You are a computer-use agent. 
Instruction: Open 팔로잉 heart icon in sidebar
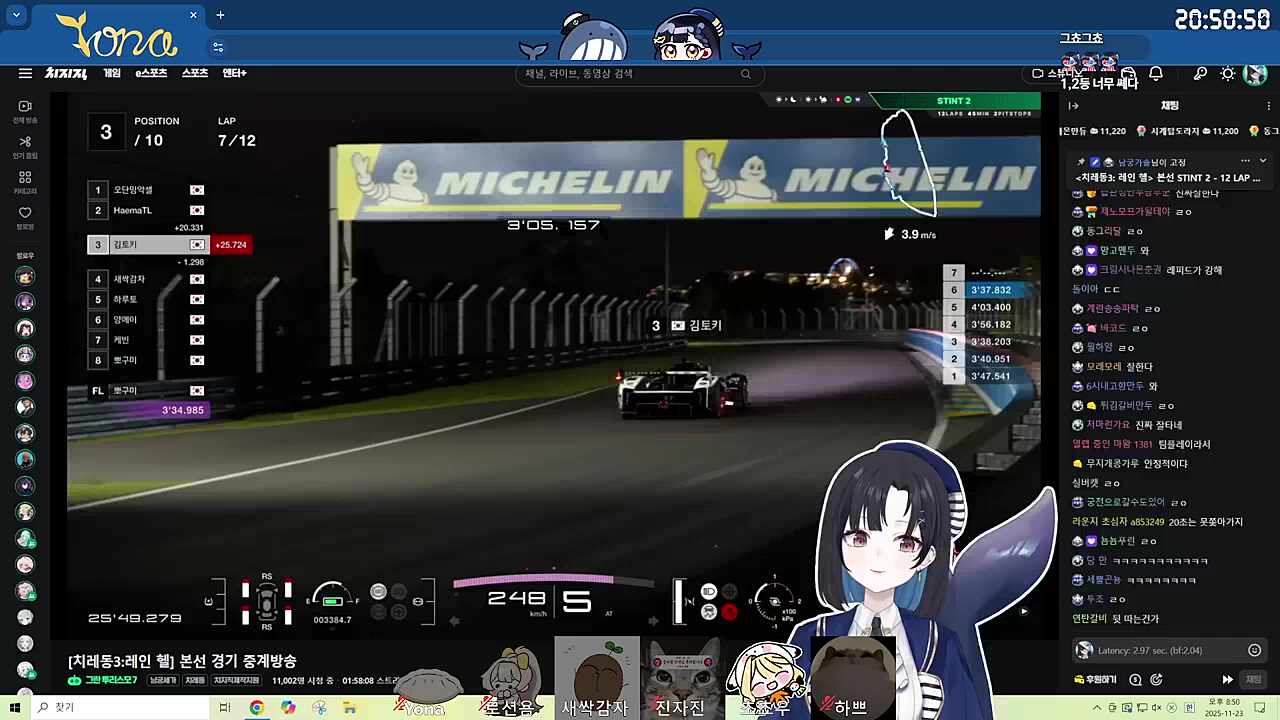[25, 217]
